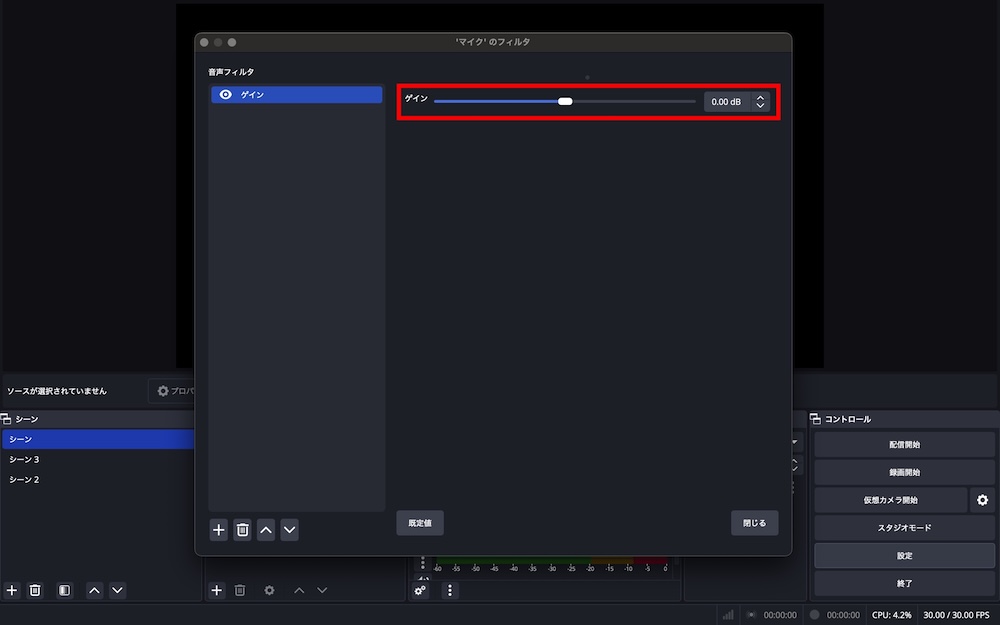This screenshot has height=625, width=1000.
Task: Select シーン 3 in scene list
Action: 24,460
